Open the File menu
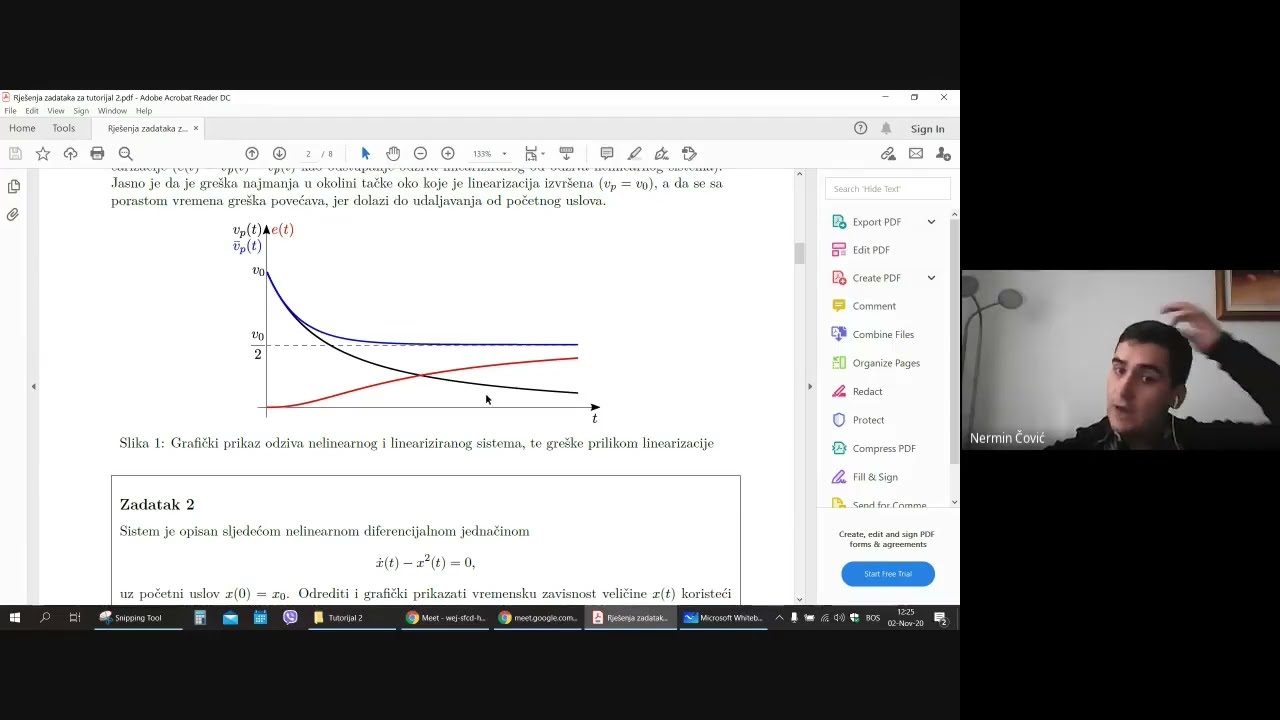Viewport: 1280px width, 720px height. coord(10,111)
